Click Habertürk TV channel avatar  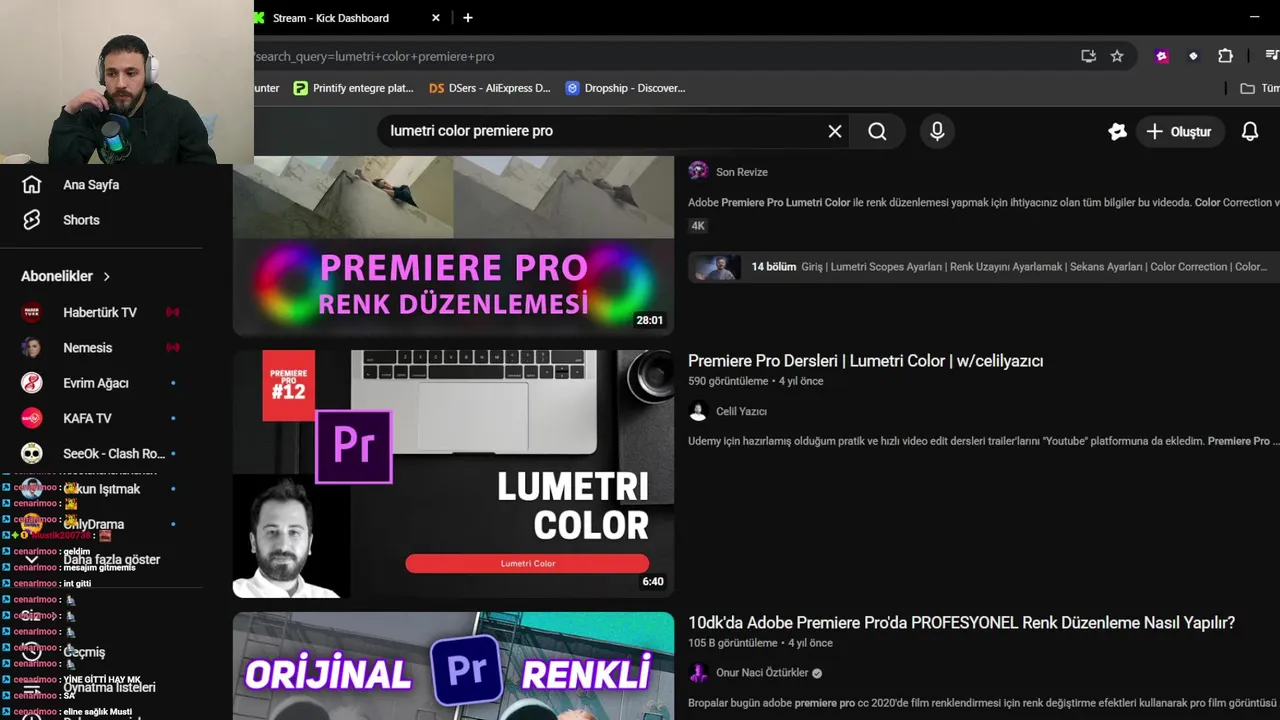tap(32, 312)
